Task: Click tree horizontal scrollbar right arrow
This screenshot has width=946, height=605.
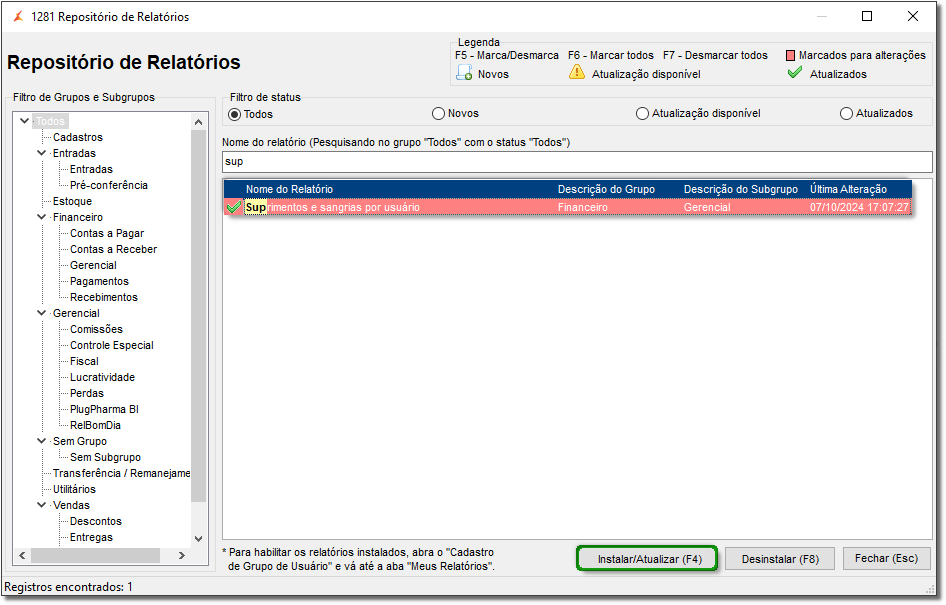Action: 182,555
